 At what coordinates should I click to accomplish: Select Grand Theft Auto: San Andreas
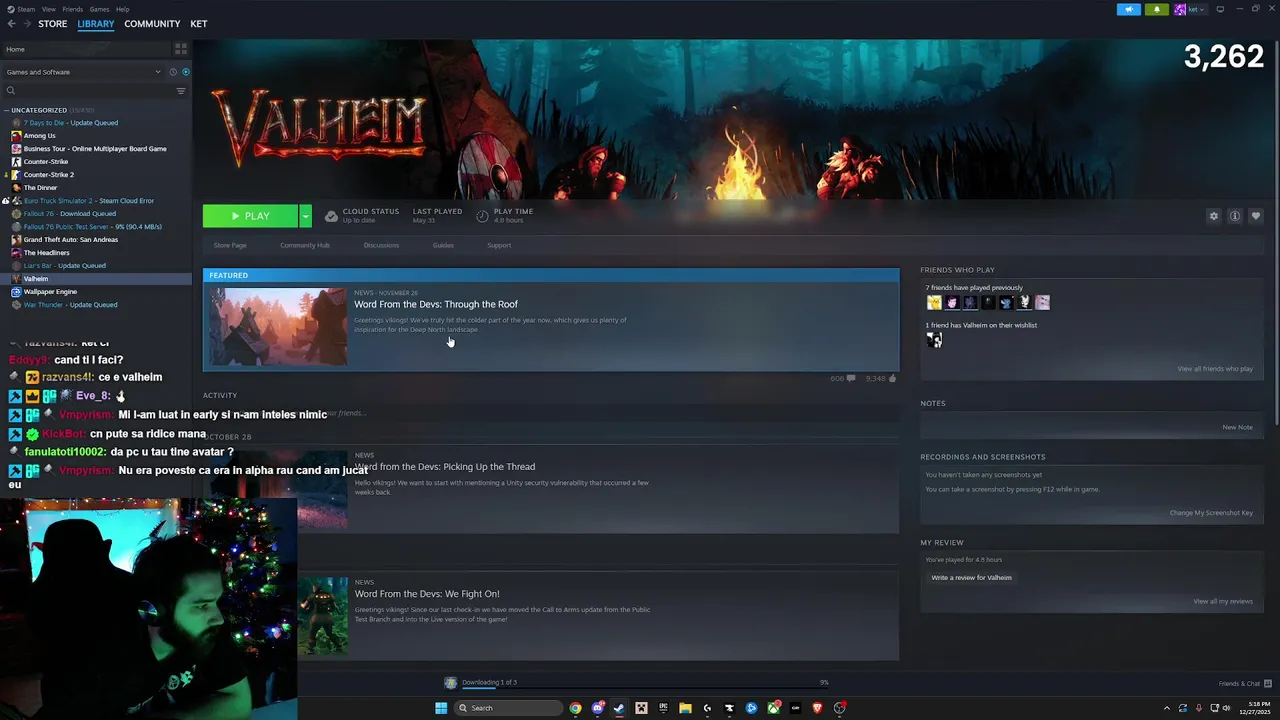[70, 240]
